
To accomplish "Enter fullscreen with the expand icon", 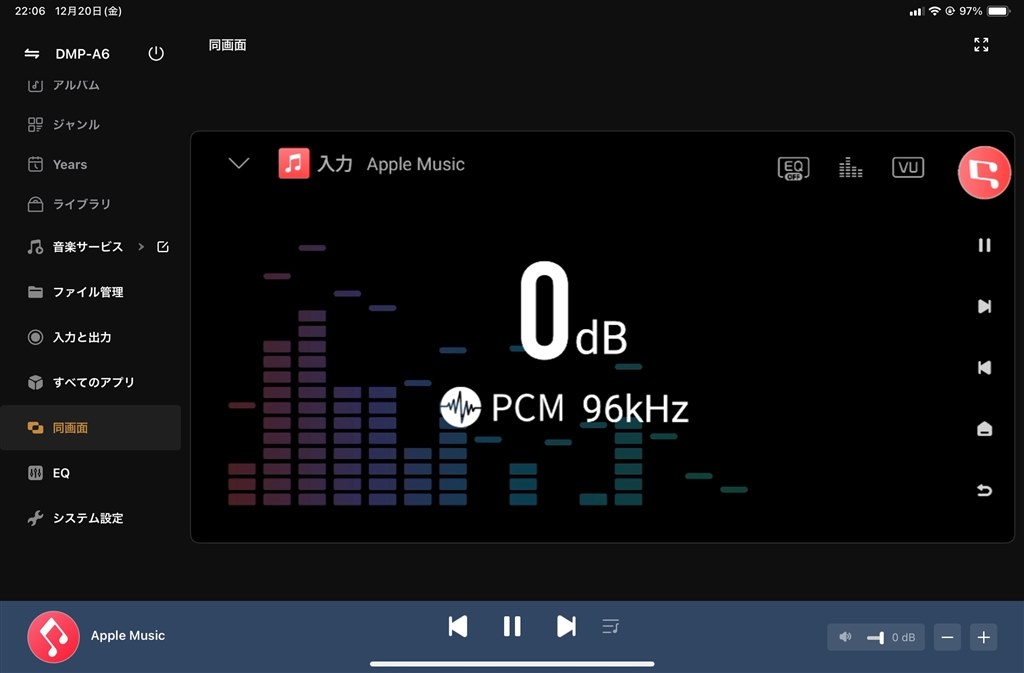I will click(981, 45).
